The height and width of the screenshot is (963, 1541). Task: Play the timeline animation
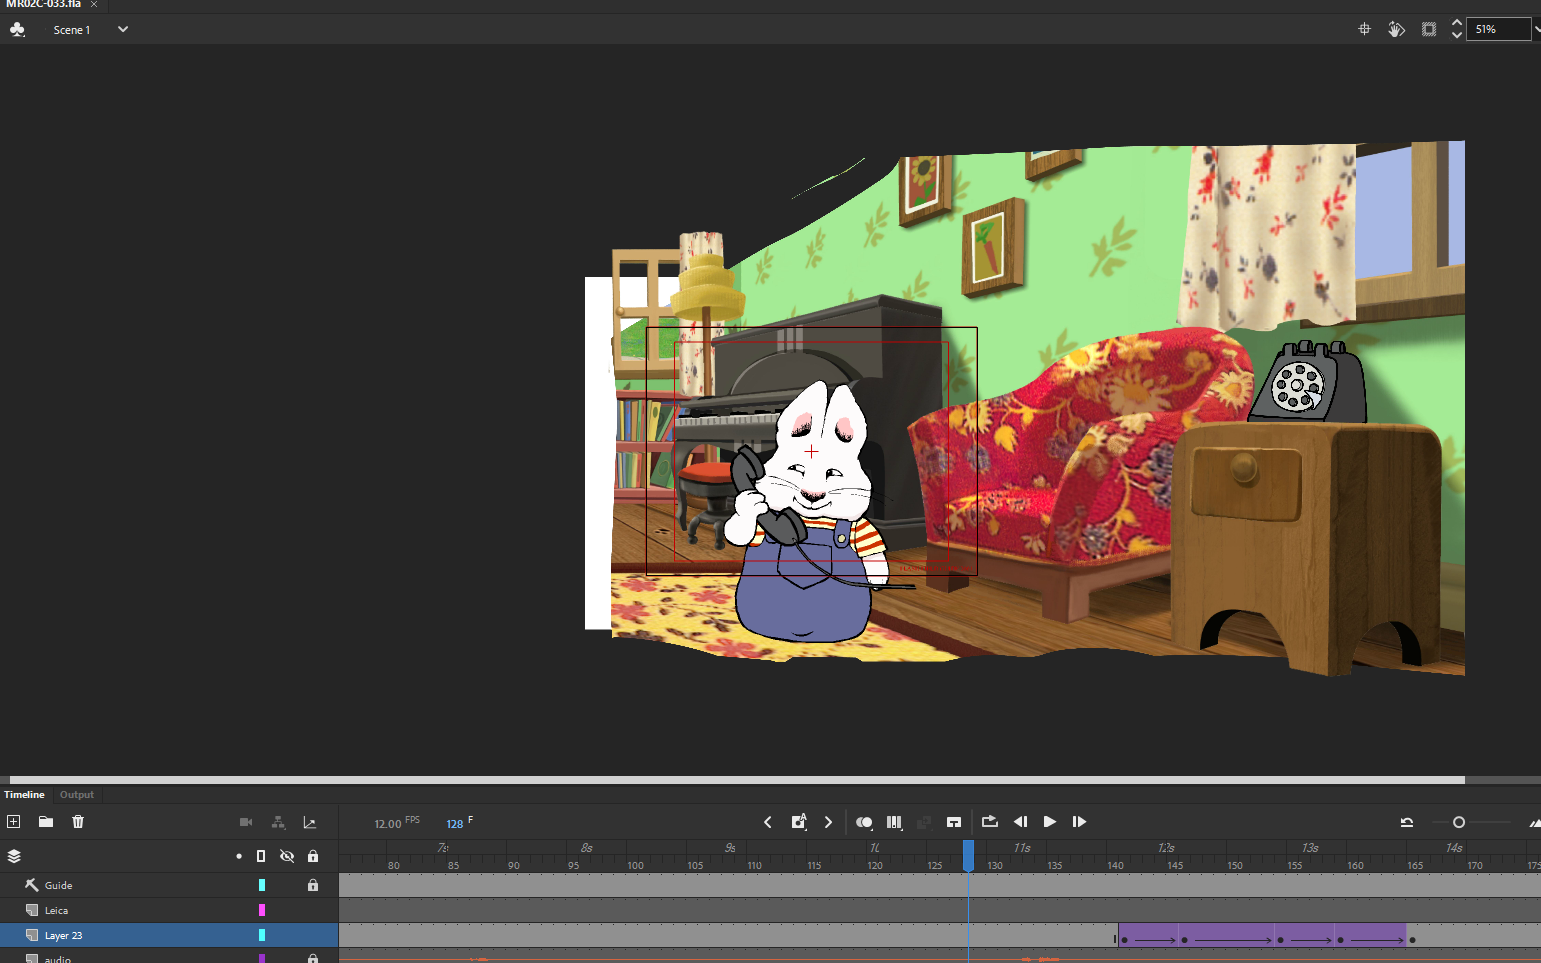(1050, 822)
